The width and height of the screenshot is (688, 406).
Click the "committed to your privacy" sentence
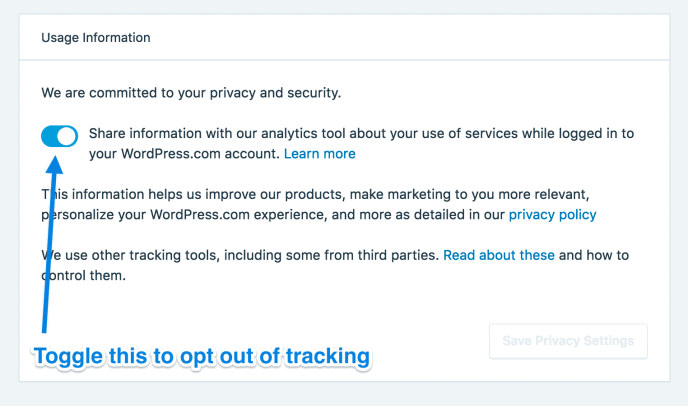point(191,93)
